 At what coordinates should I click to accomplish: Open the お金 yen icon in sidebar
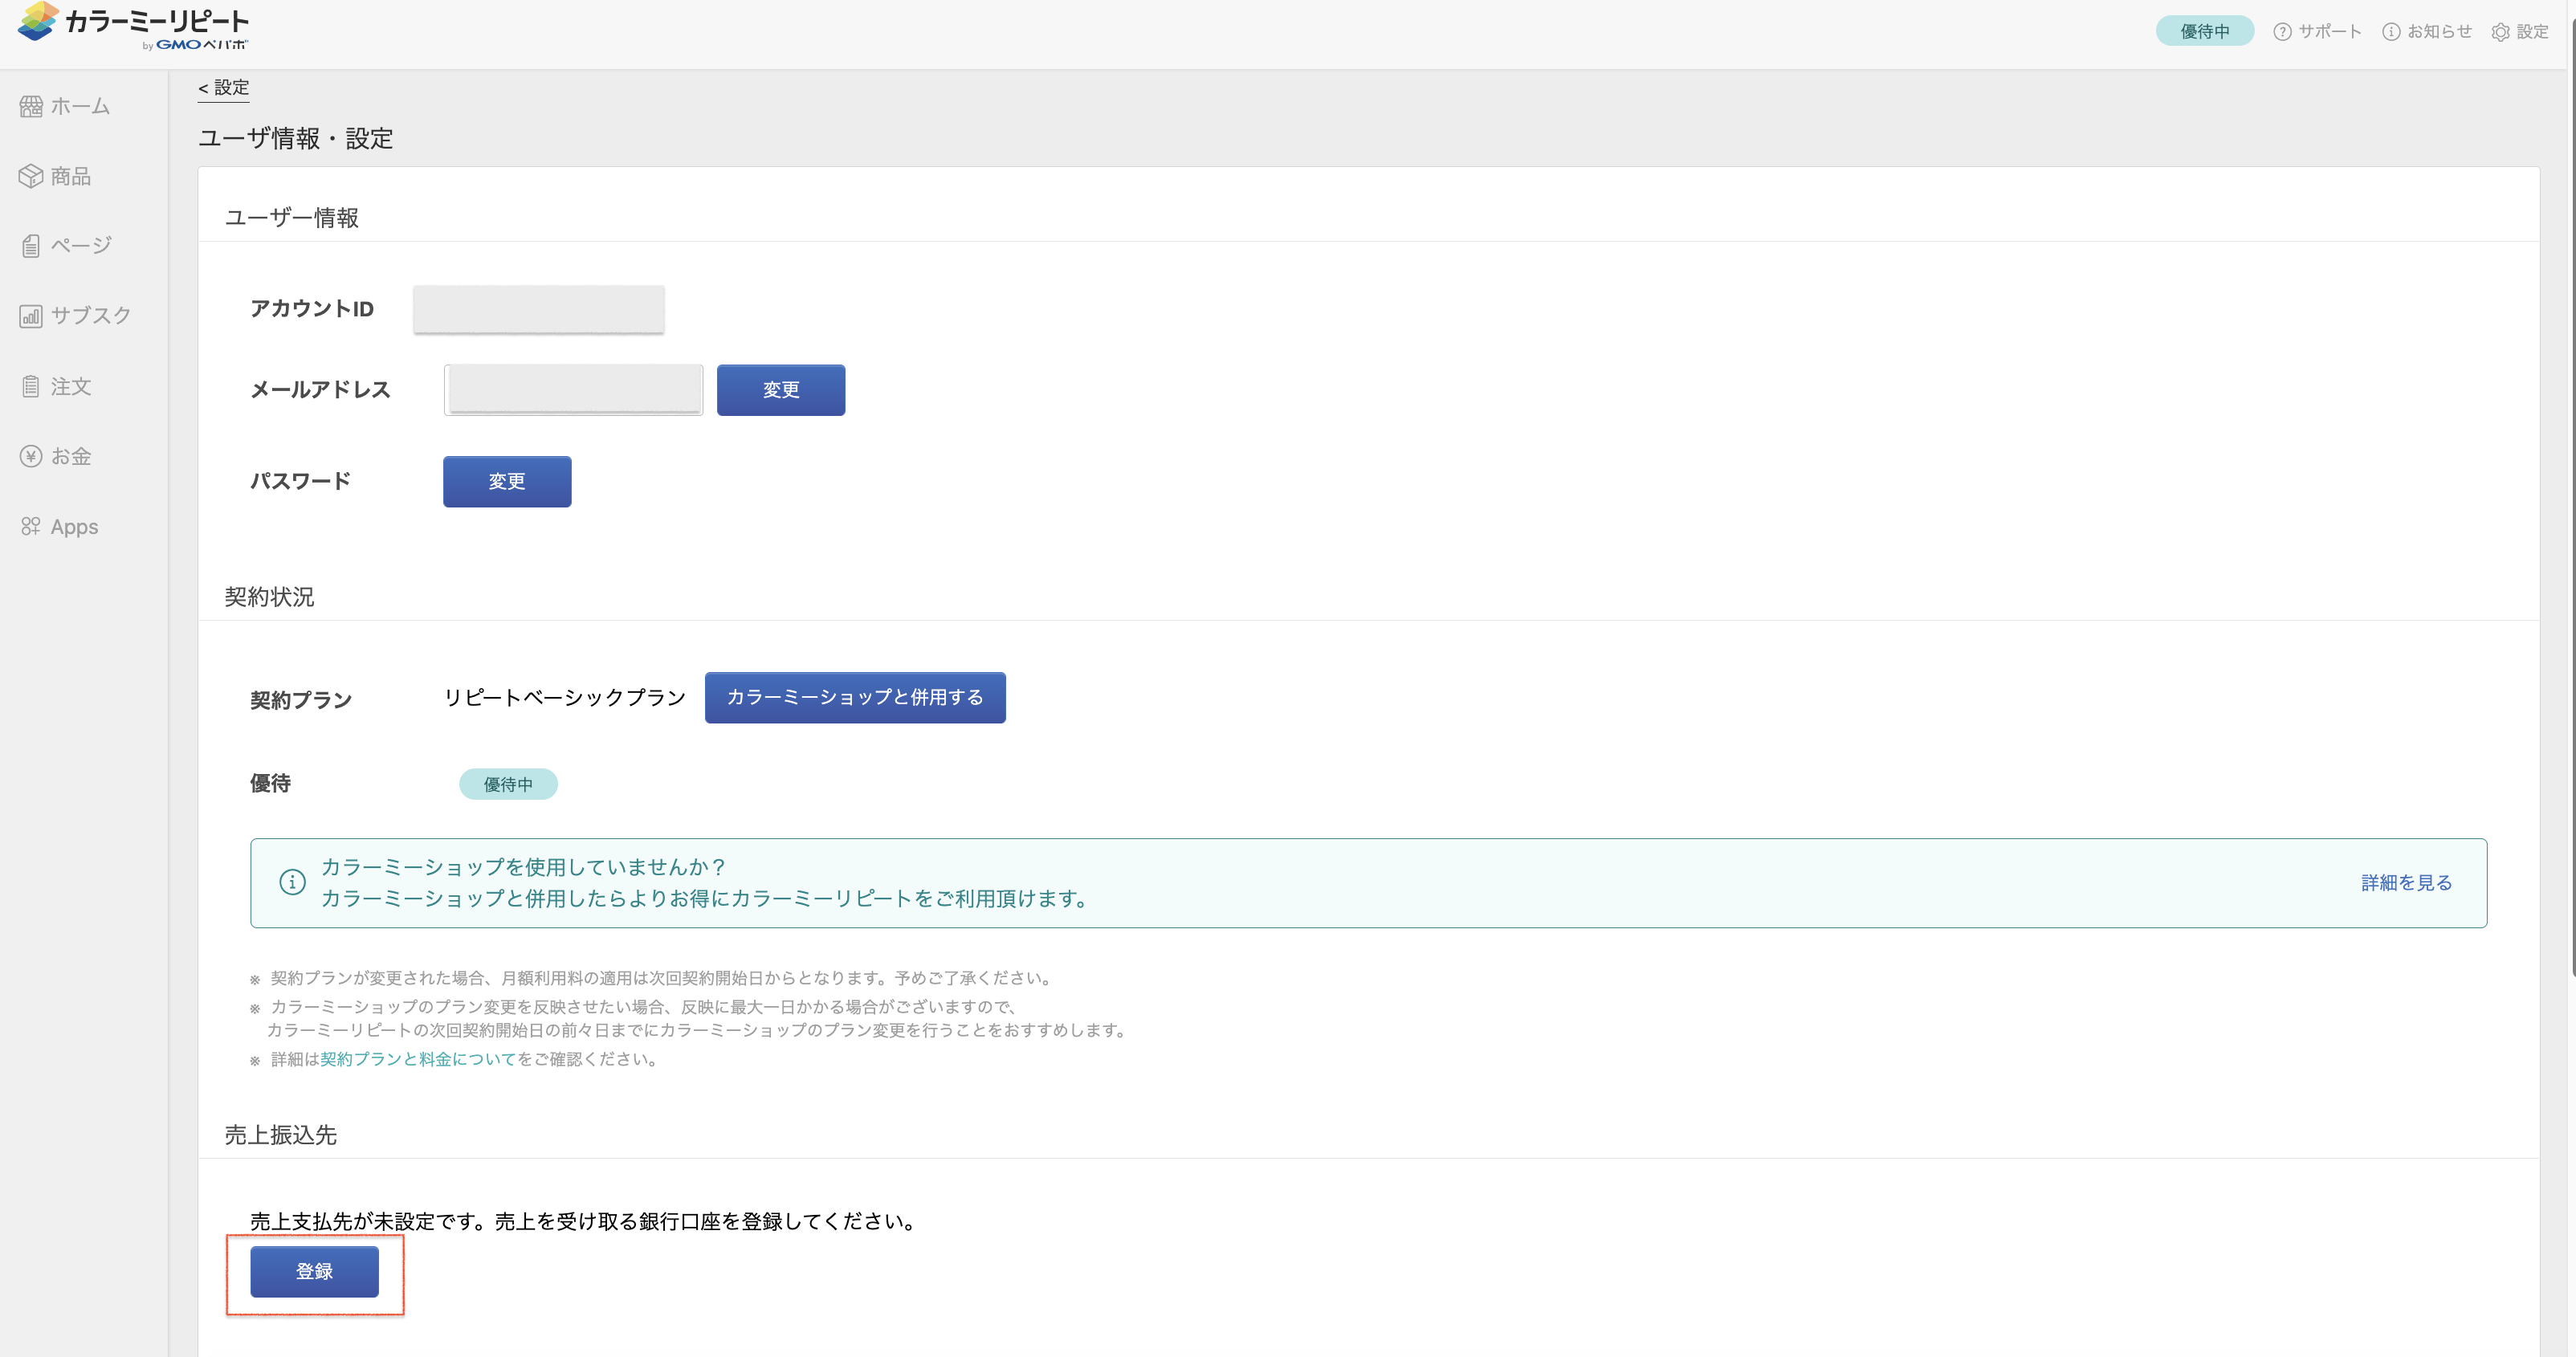pyautogui.click(x=31, y=456)
